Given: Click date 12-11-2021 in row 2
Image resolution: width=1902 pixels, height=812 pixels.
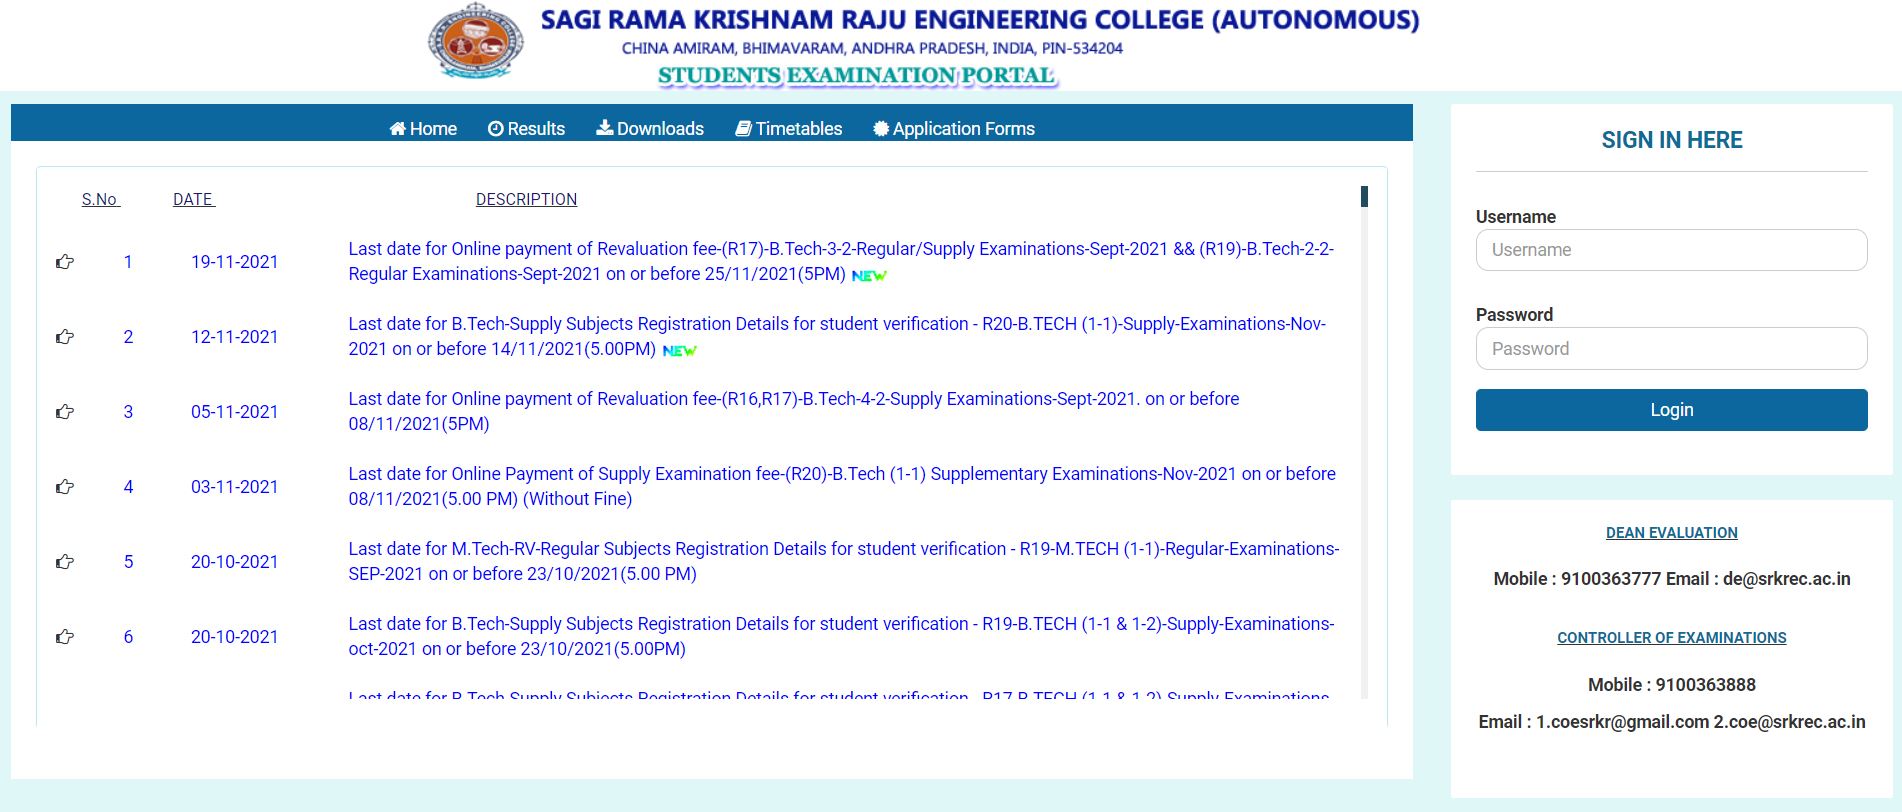Looking at the screenshot, I should [235, 337].
